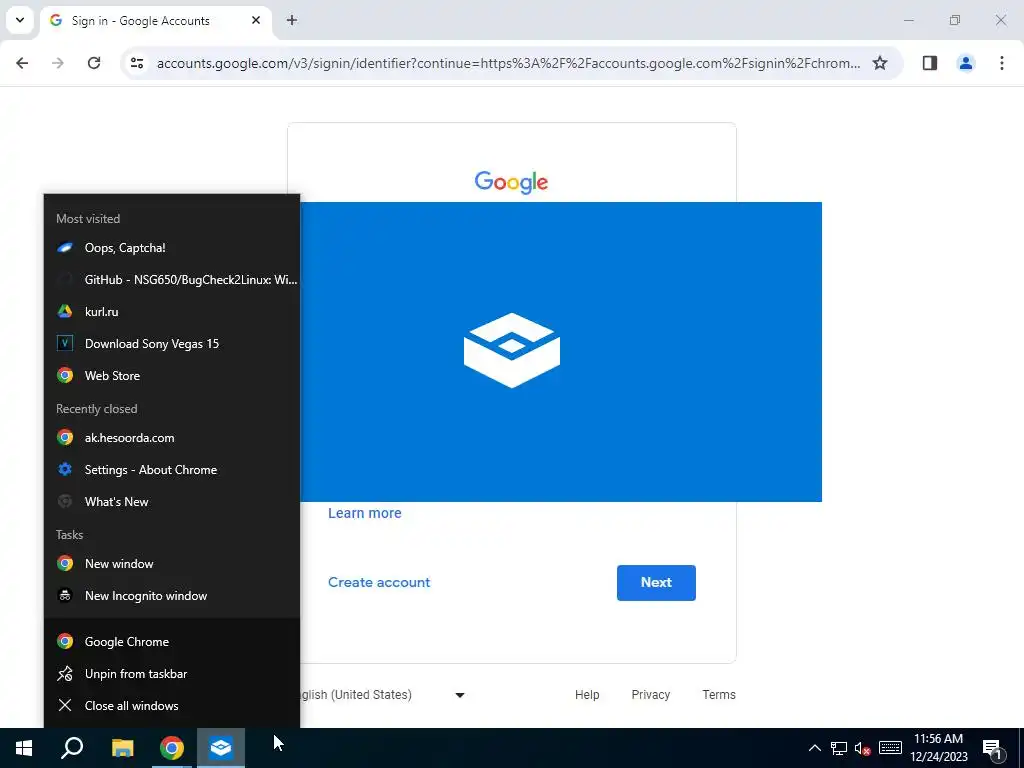Open Settings - About Chrome entry
Image resolution: width=1024 pixels, height=768 pixels.
[172, 470]
